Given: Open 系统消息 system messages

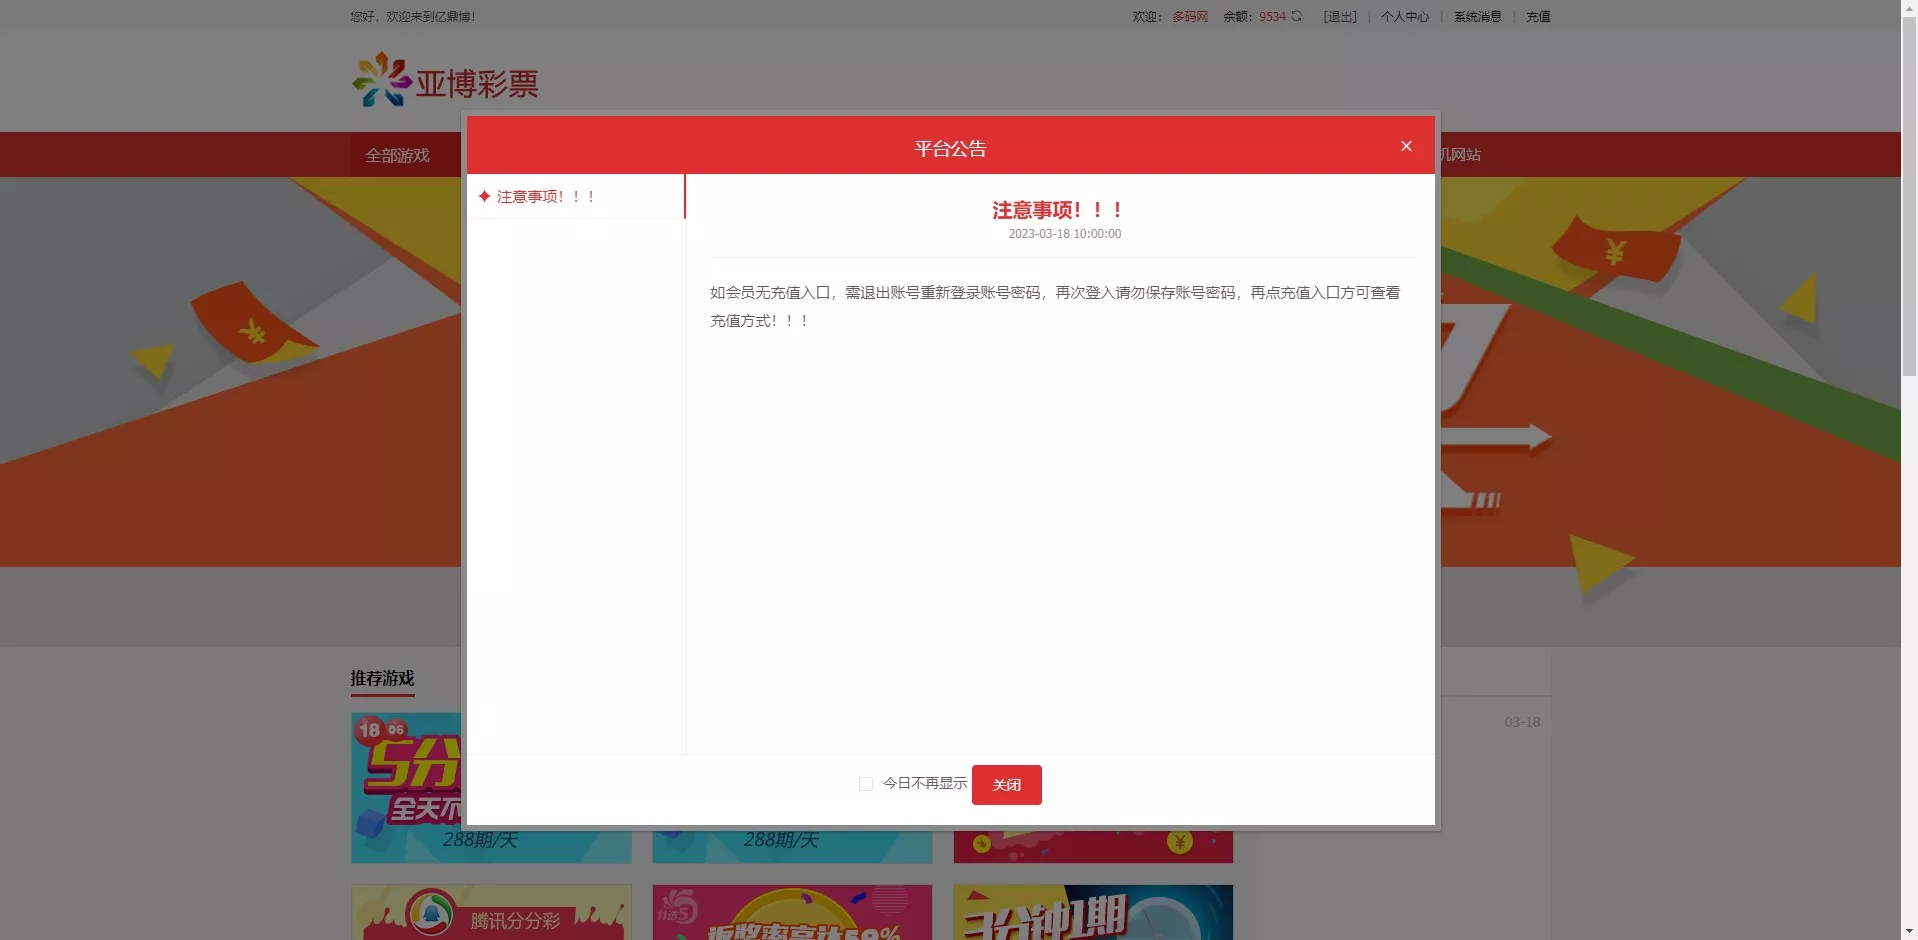Looking at the screenshot, I should [1476, 16].
